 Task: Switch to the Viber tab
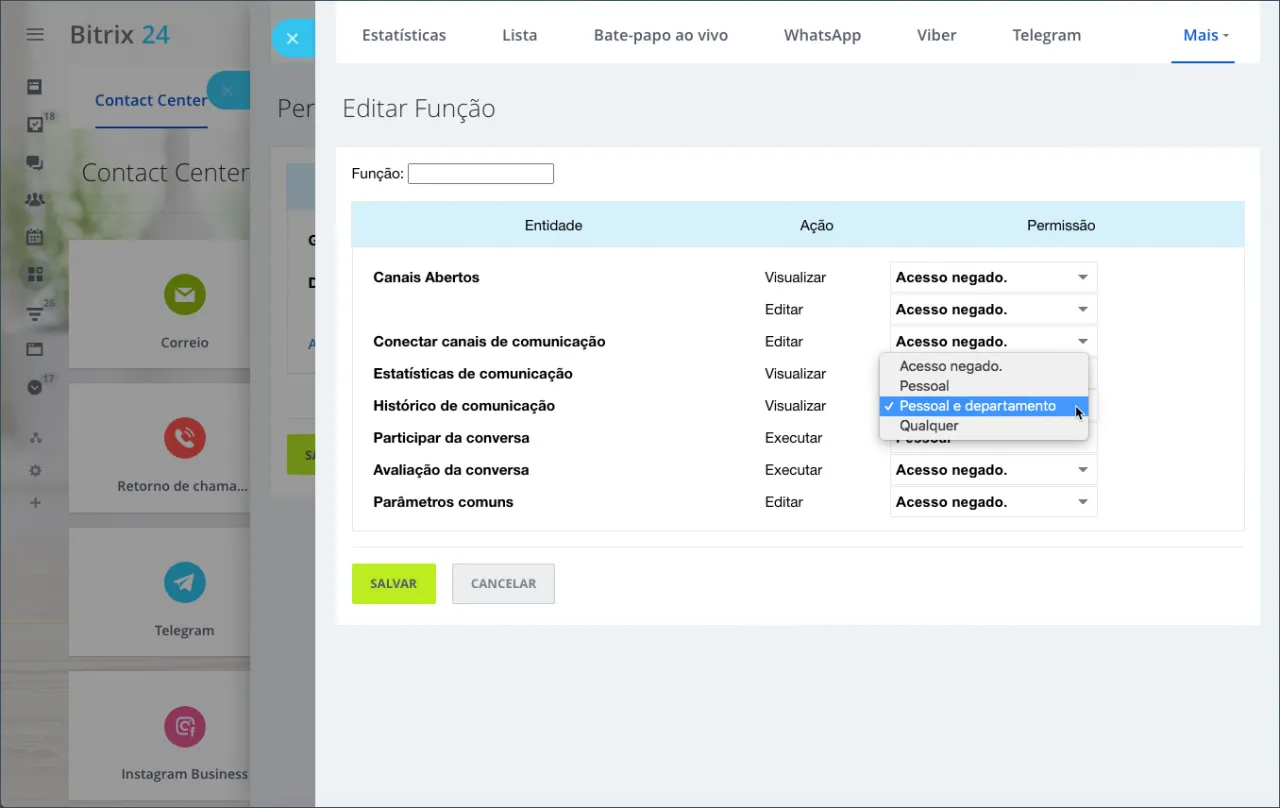point(937,35)
